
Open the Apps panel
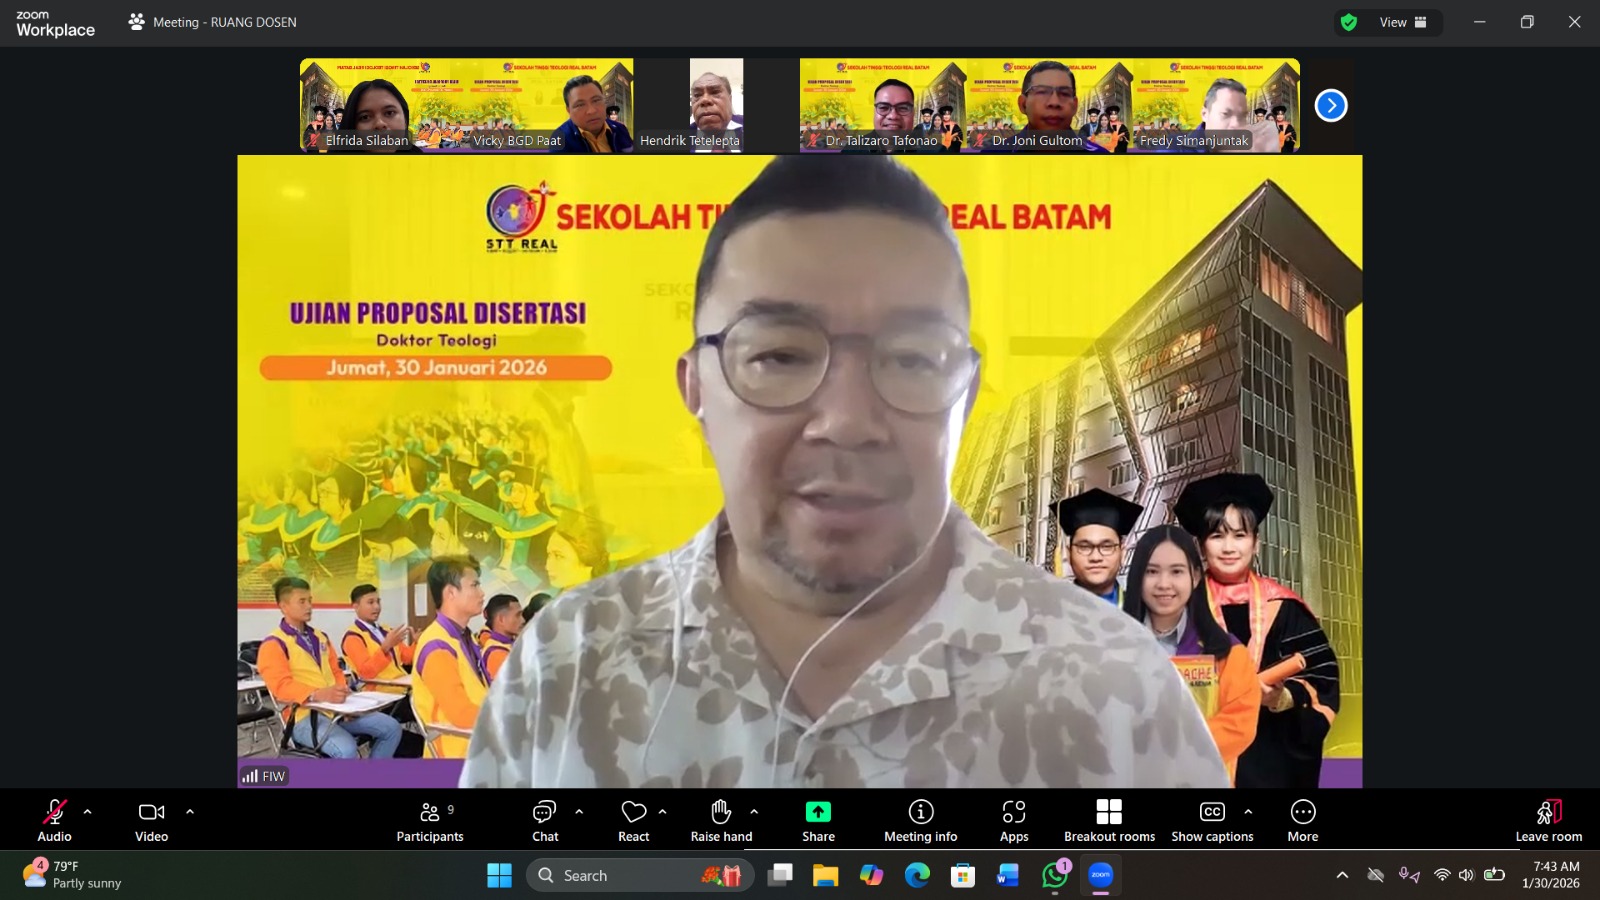tap(1014, 820)
